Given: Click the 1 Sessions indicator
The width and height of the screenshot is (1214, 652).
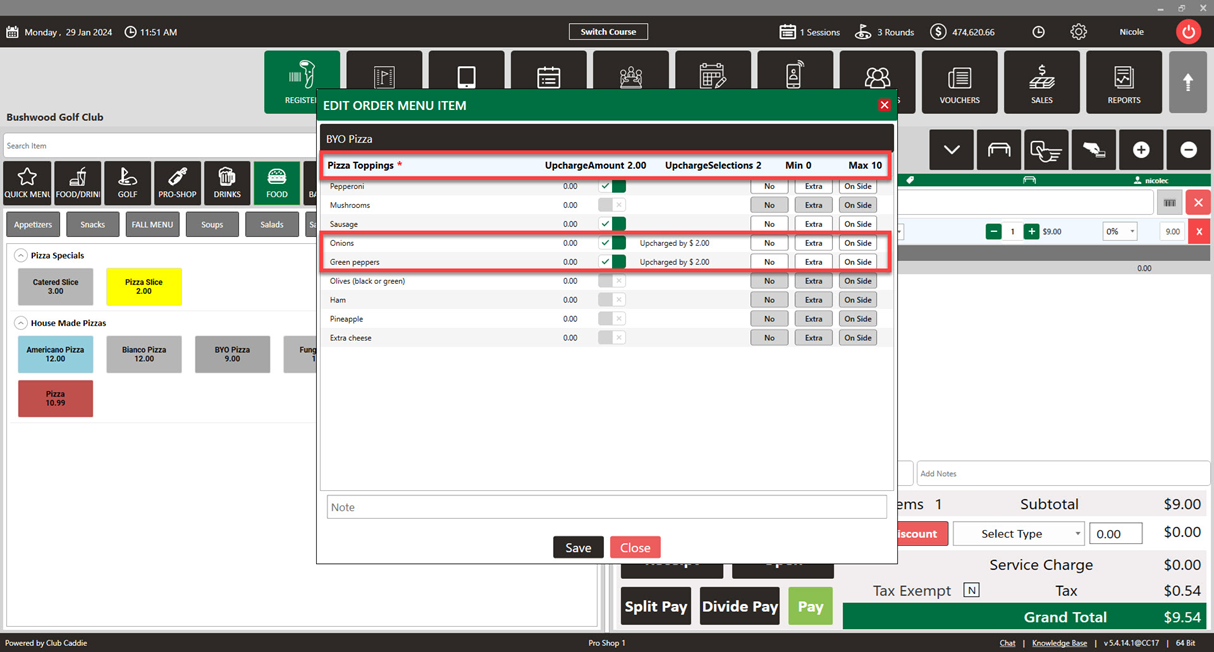Looking at the screenshot, I should click(810, 32).
